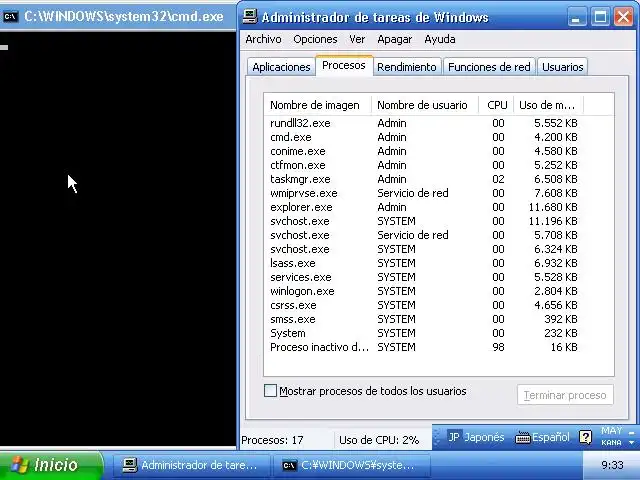Select the cmd.exe process row
This screenshot has width=640, height=480.
click(x=424, y=137)
